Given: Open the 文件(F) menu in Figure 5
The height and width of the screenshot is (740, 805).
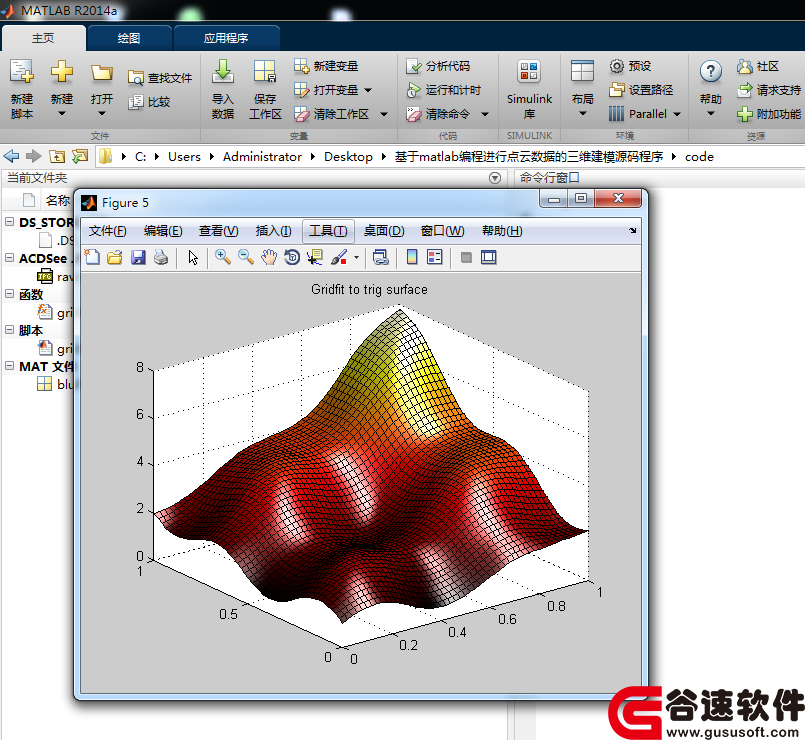Looking at the screenshot, I should point(107,231).
